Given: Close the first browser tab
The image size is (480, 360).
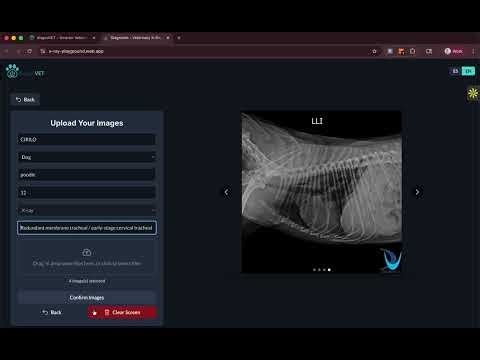Looking at the screenshot, I should click(x=94, y=38).
